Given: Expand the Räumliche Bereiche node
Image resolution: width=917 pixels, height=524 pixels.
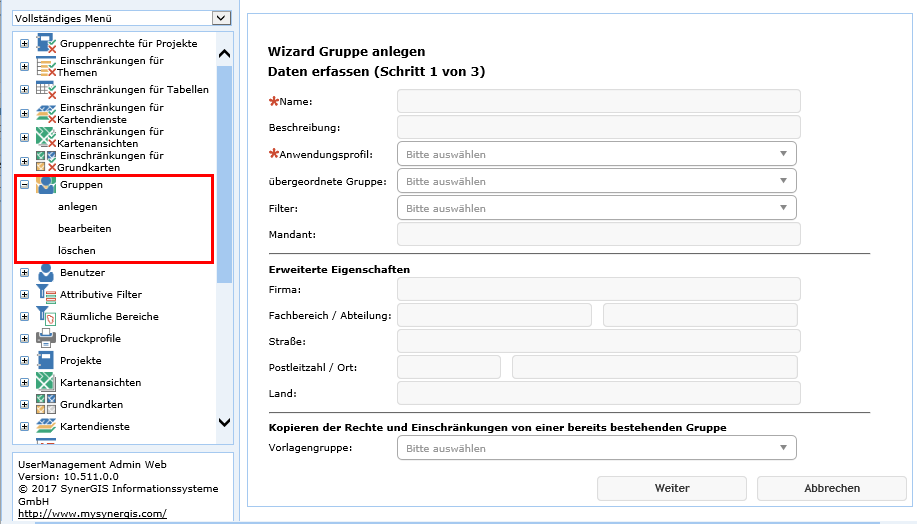Looking at the screenshot, I should (25, 316).
